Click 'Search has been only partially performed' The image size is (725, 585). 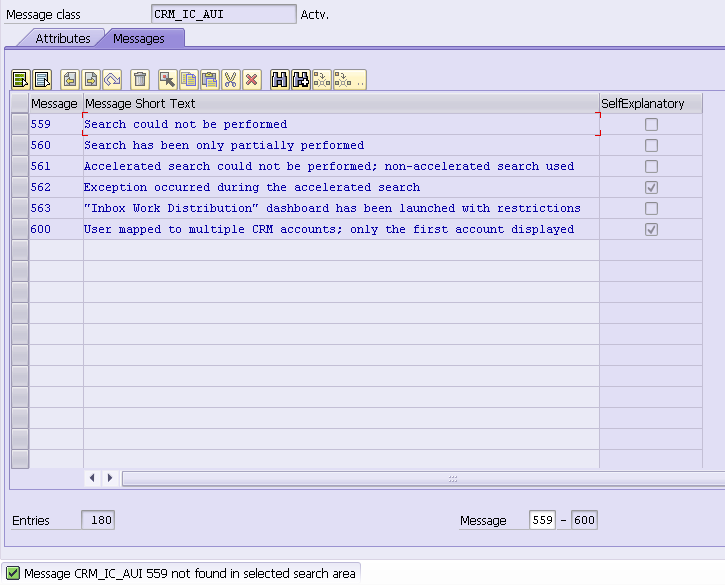point(224,145)
